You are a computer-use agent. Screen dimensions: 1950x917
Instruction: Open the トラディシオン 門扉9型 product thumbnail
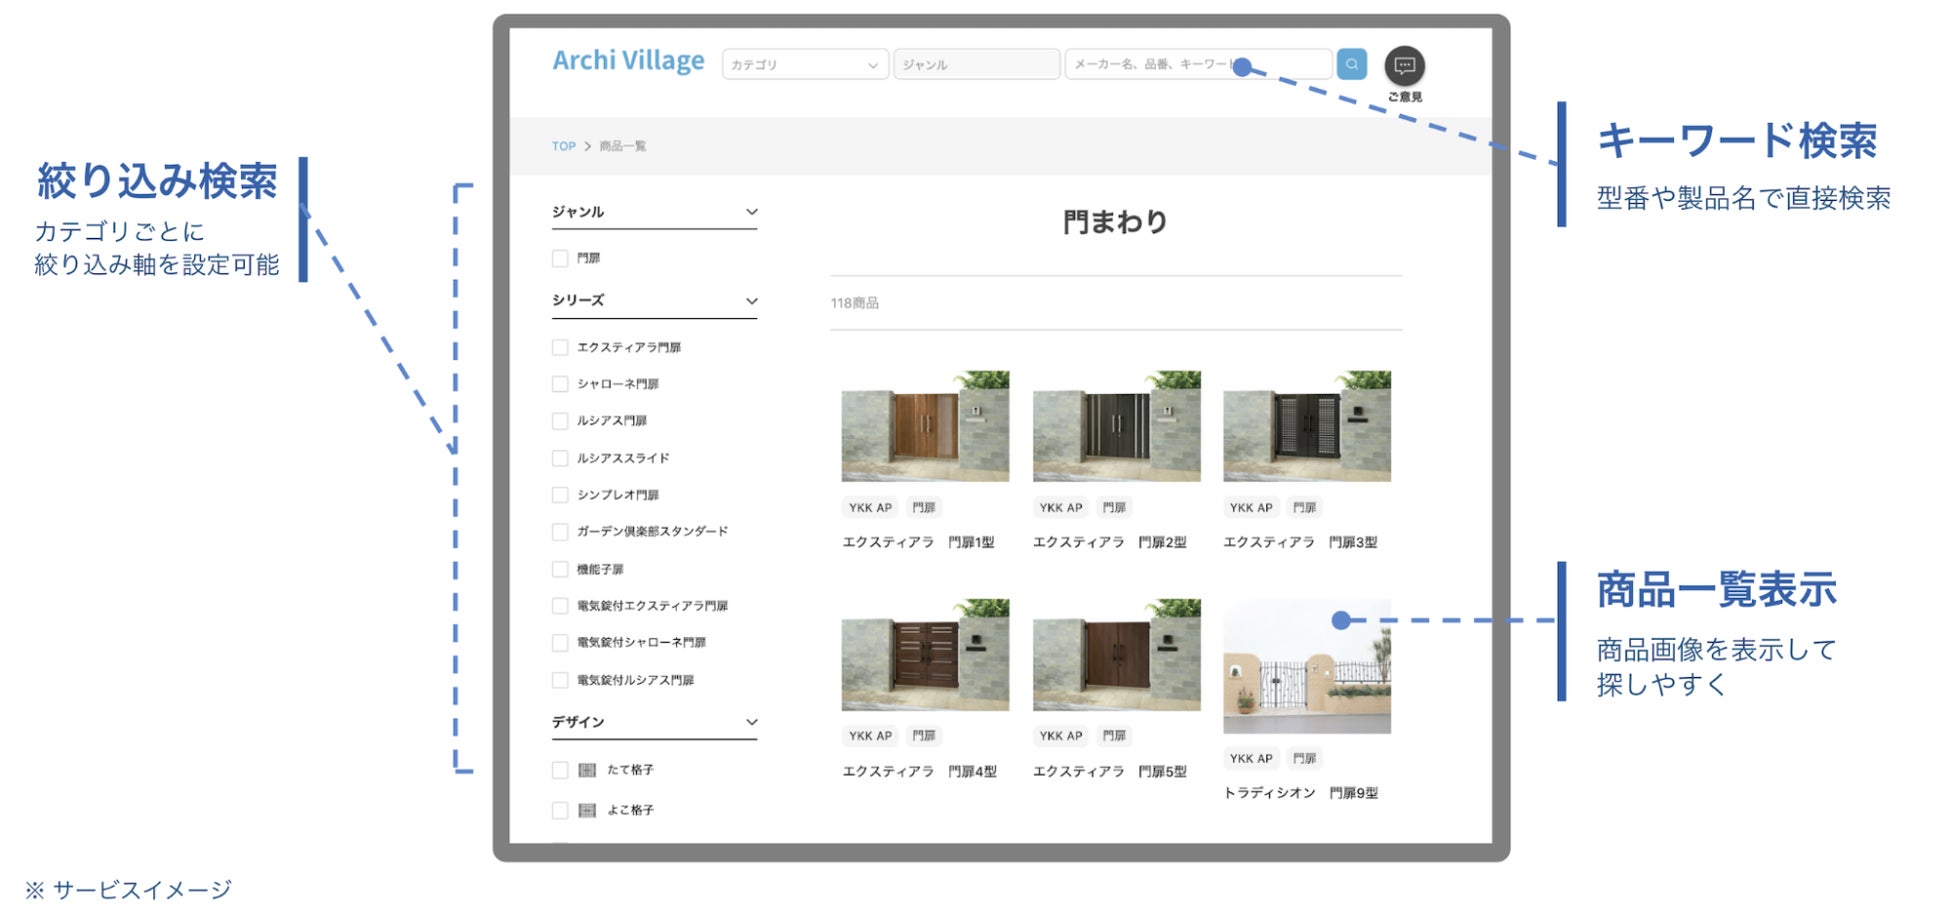1306,667
